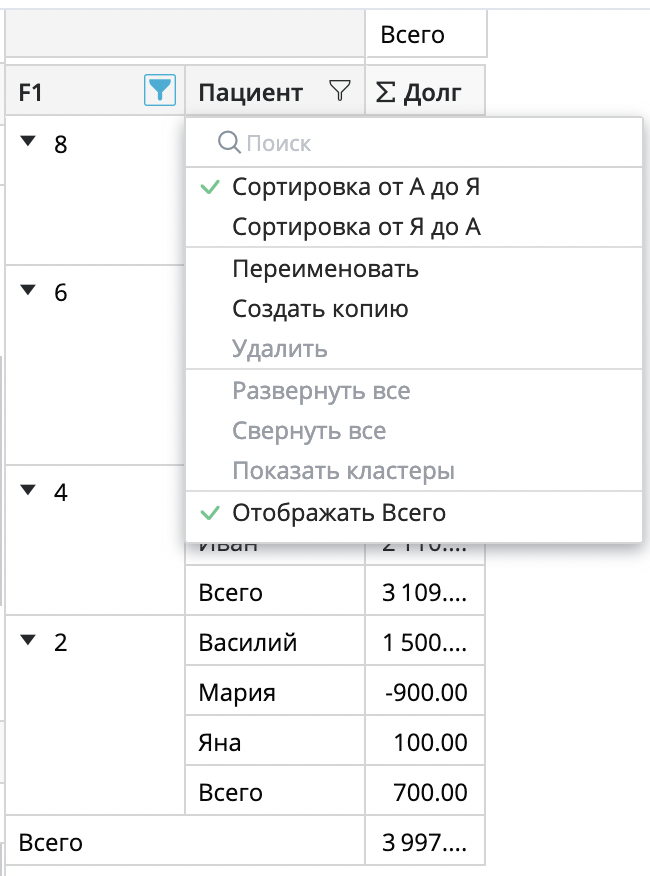Click Развернуть все in the menu
The image size is (650, 876).
[x=321, y=390]
